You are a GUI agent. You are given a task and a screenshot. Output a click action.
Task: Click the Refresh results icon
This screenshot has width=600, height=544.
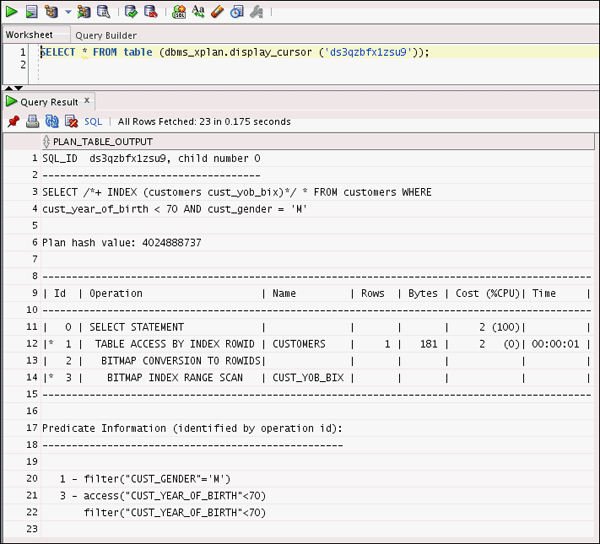point(51,121)
